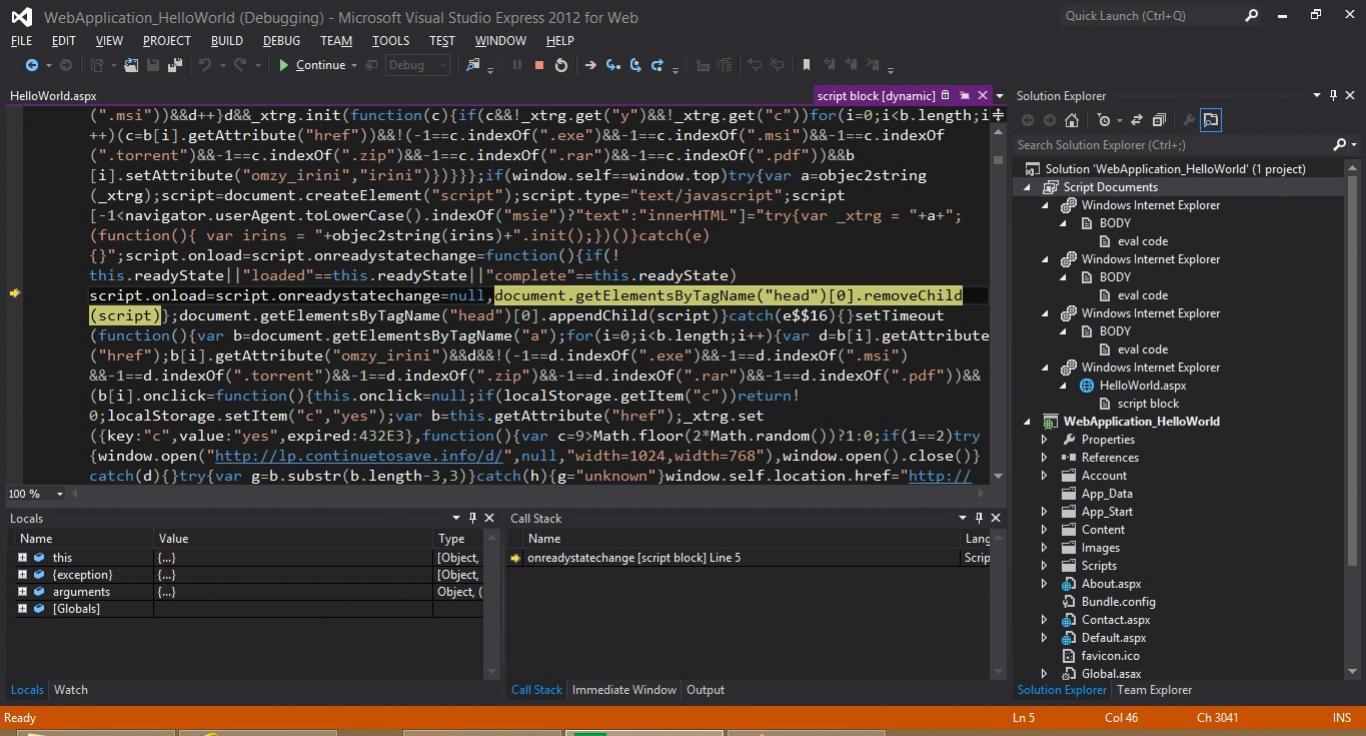The width and height of the screenshot is (1366, 736).
Task: Open the 100 % zoom dropdown
Action: [60, 494]
